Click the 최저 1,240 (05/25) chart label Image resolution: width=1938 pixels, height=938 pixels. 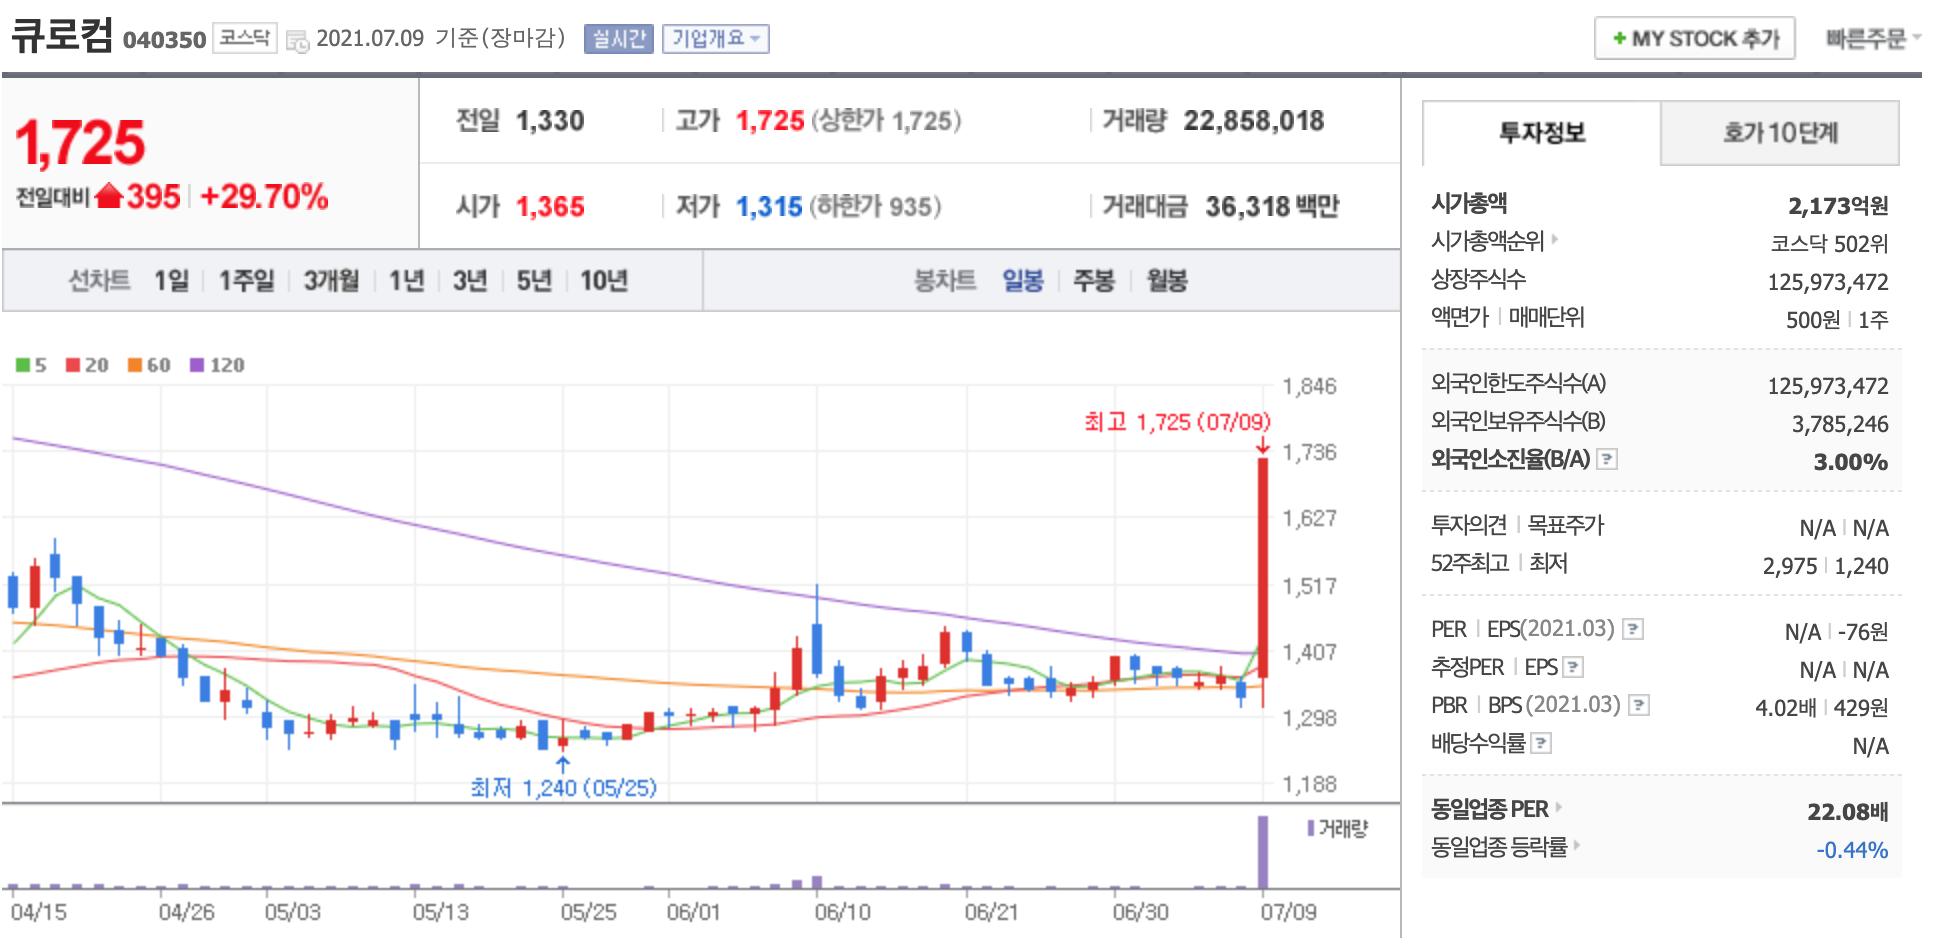563,788
